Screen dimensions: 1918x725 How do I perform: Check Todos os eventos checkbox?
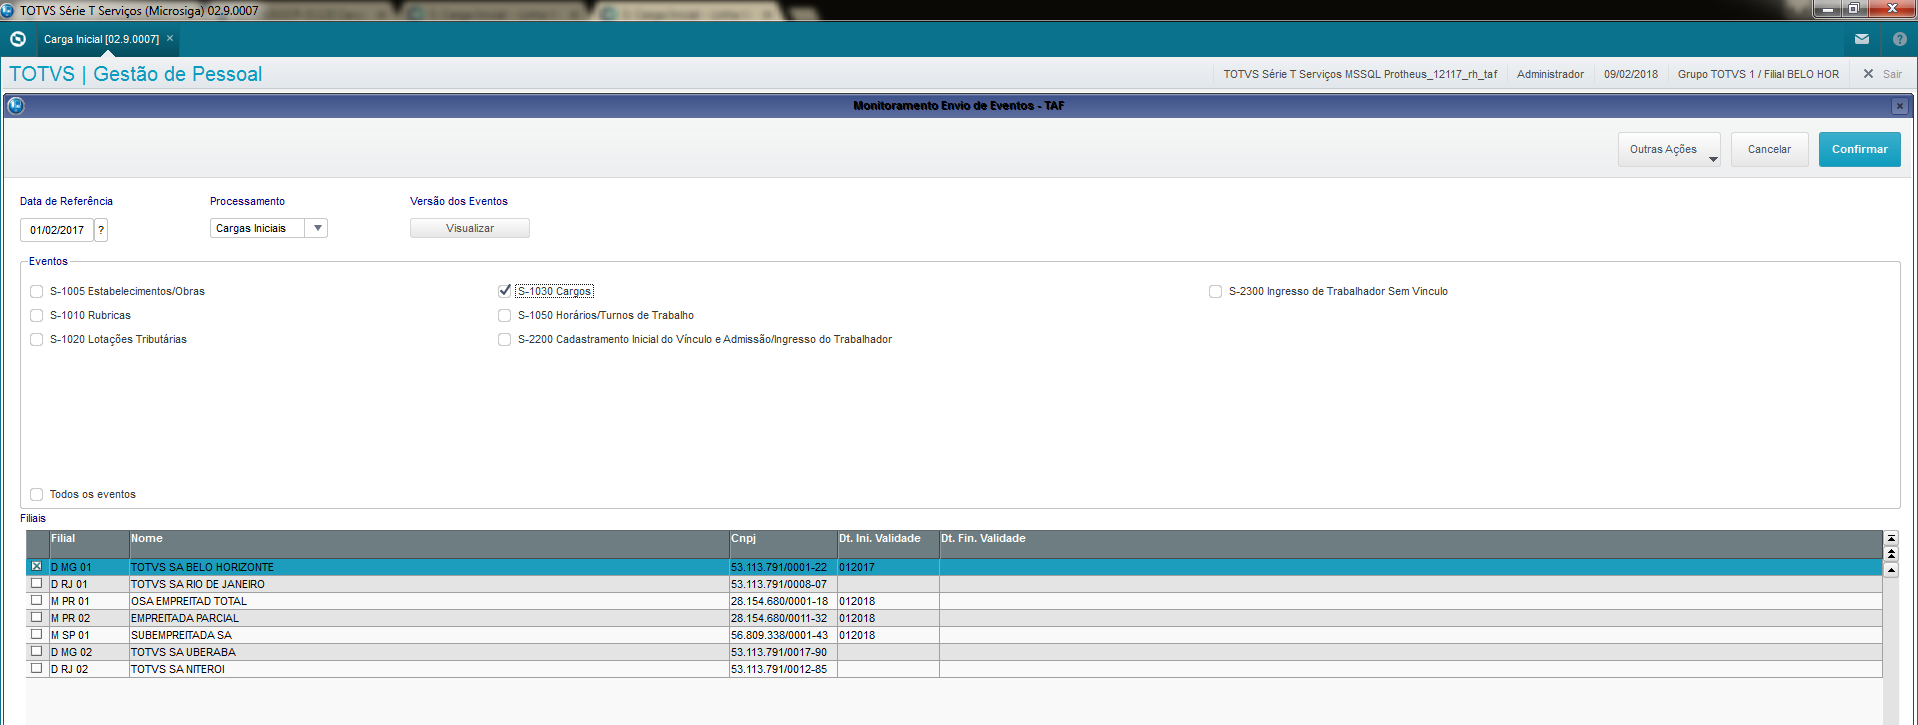click(x=37, y=495)
